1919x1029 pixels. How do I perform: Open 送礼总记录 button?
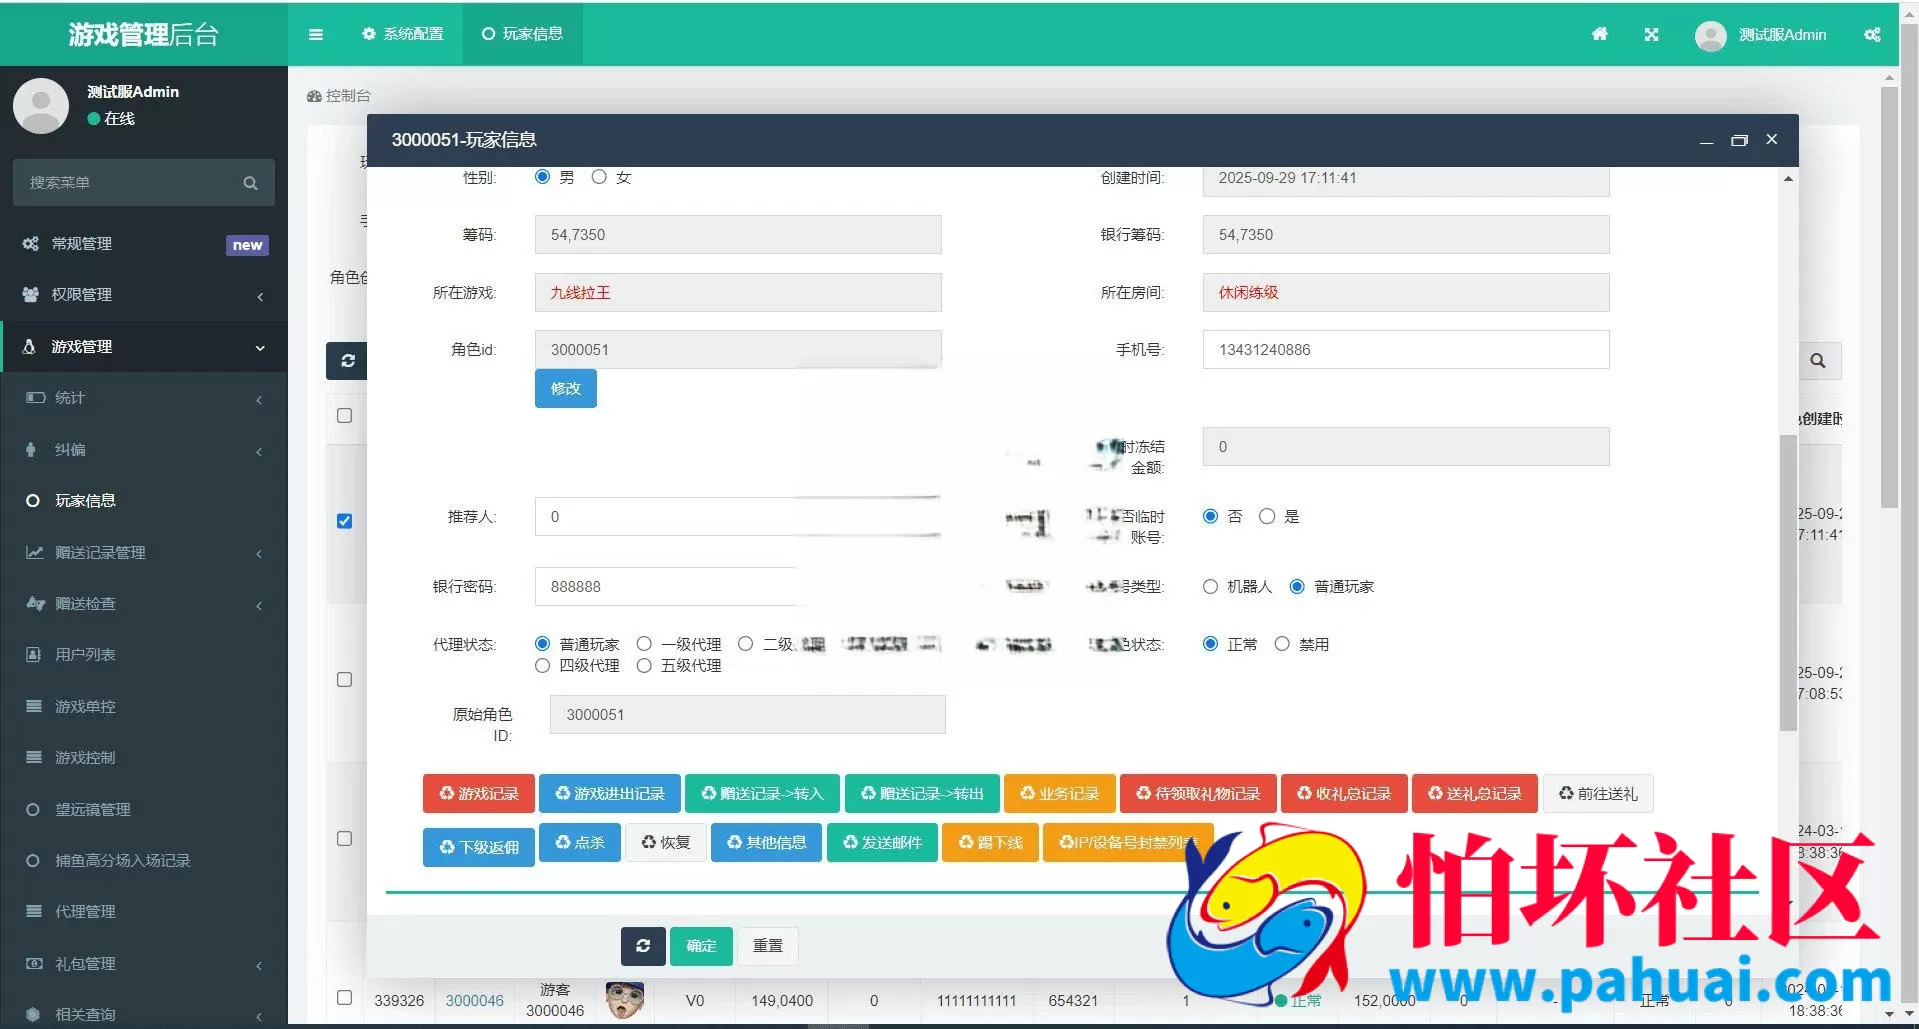point(1475,793)
